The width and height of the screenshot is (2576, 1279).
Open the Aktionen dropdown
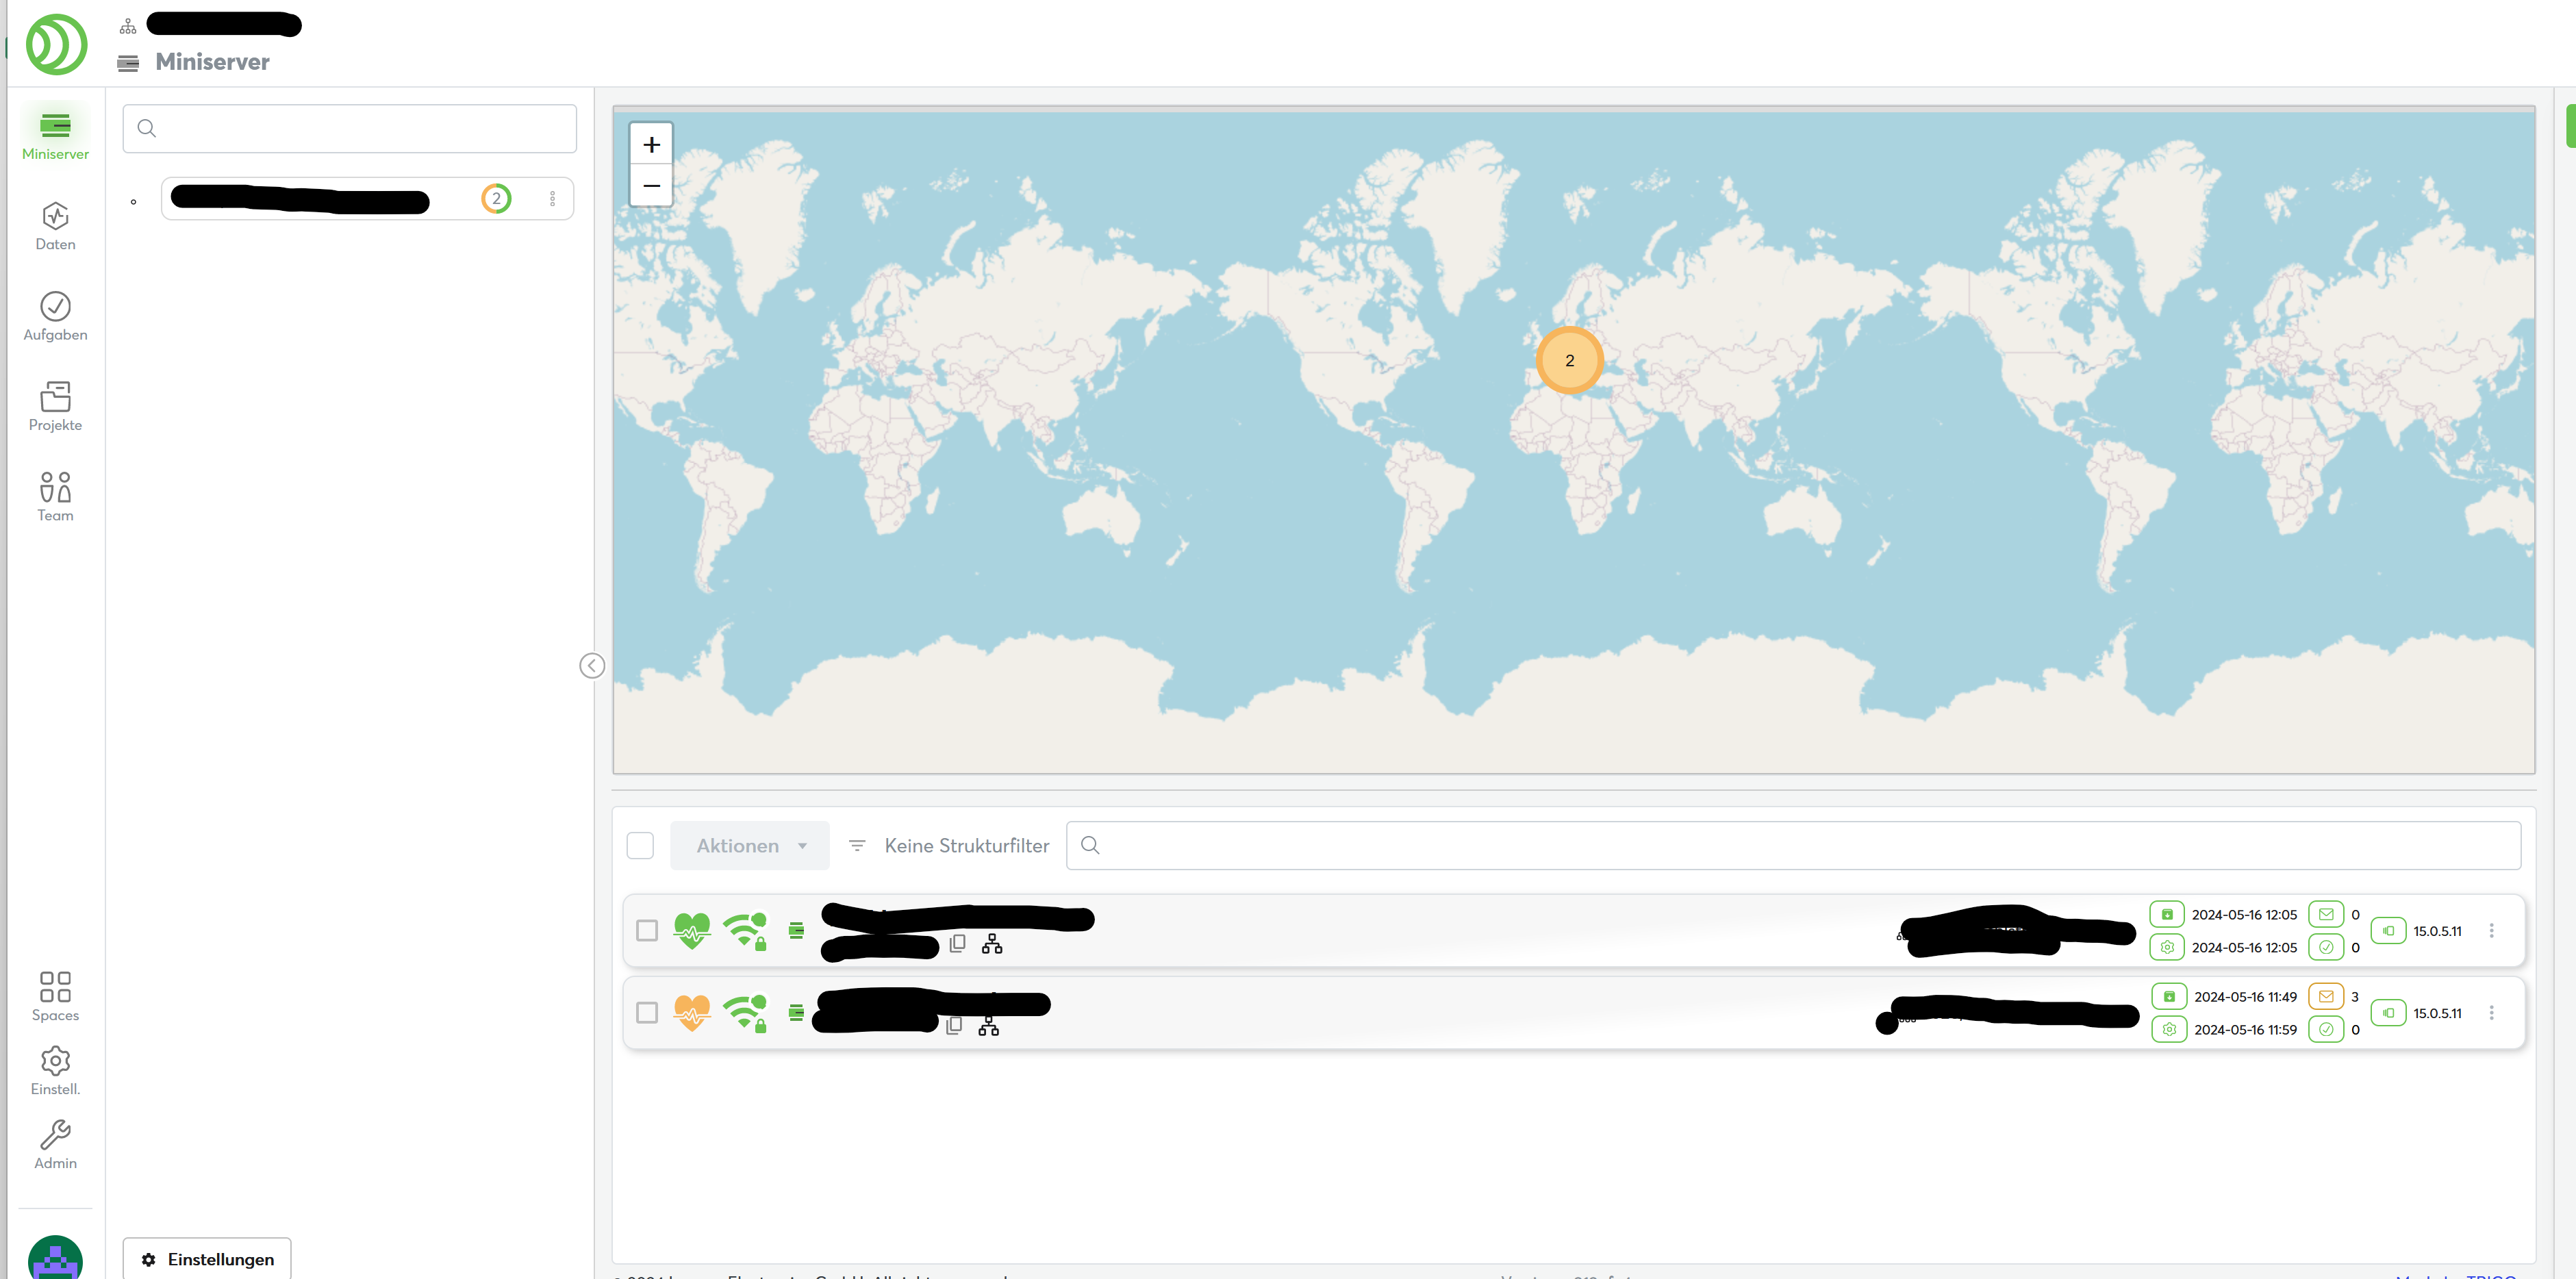pyautogui.click(x=750, y=845)
